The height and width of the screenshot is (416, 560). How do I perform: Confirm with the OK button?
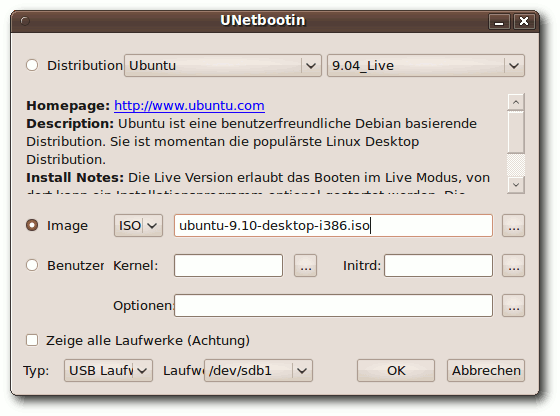tap(396, 371)
